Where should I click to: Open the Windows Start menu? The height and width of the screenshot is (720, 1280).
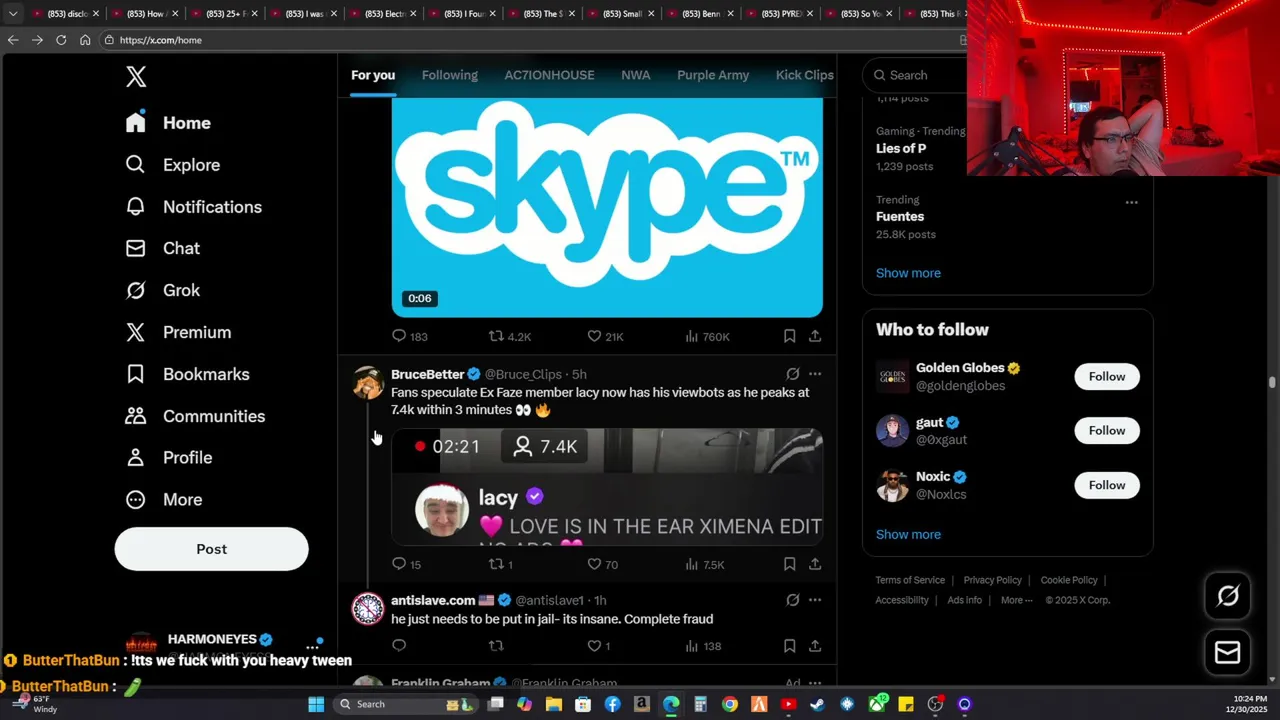[x=316, y=704]
